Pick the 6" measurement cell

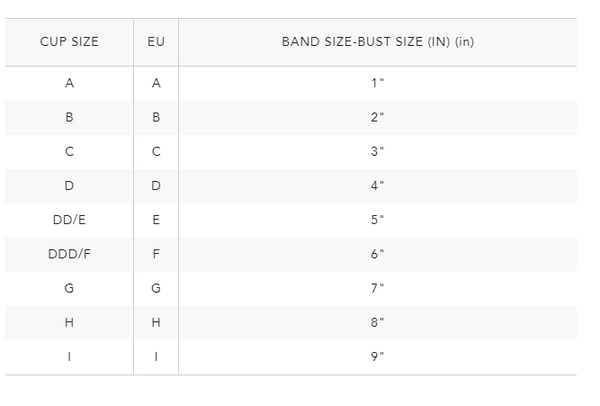pyautogui.click(x=377, y=254)
